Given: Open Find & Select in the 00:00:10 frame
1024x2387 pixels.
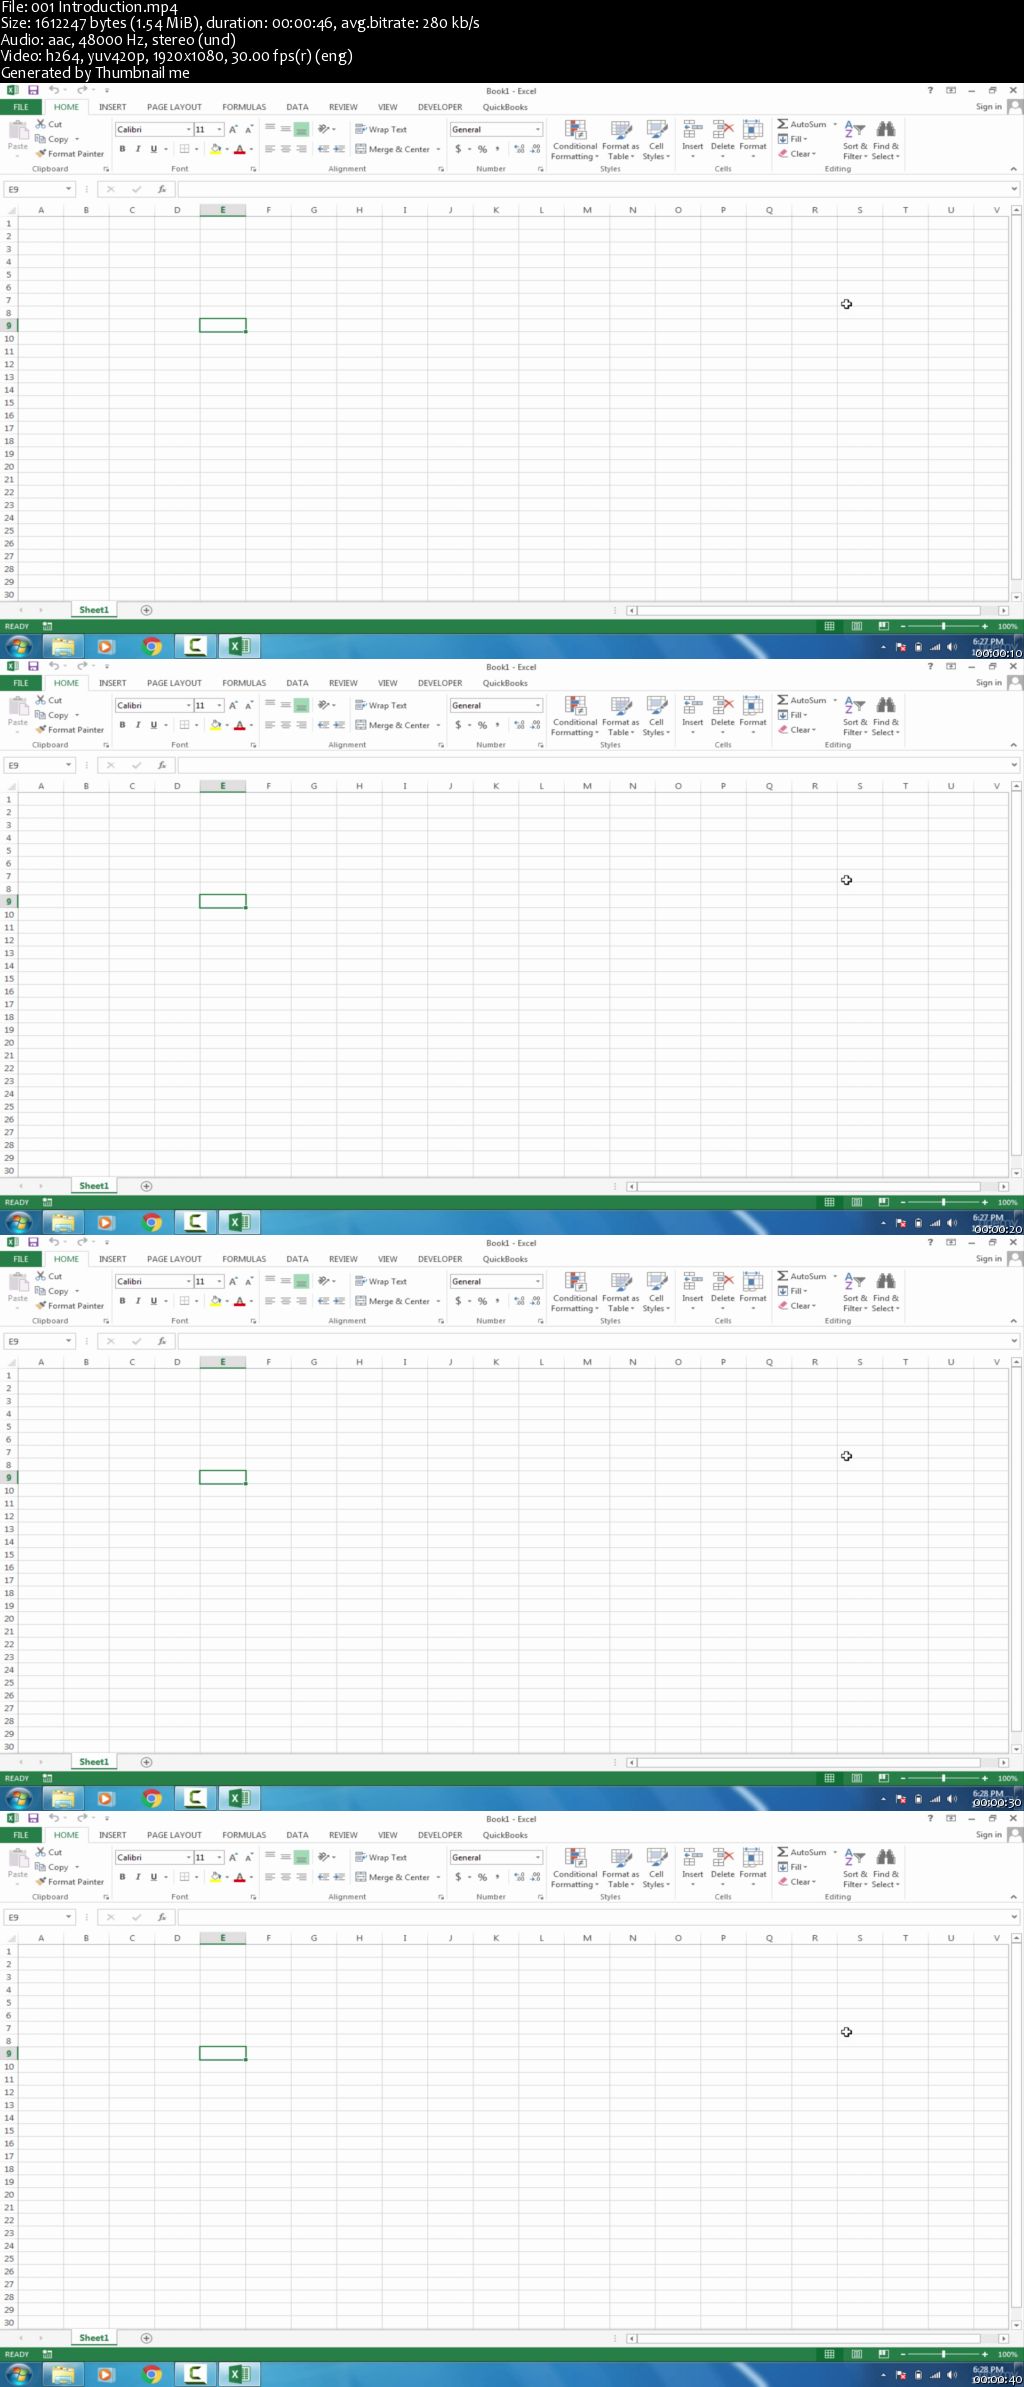Looking at the screenshot, I should (x=886, y=141).
